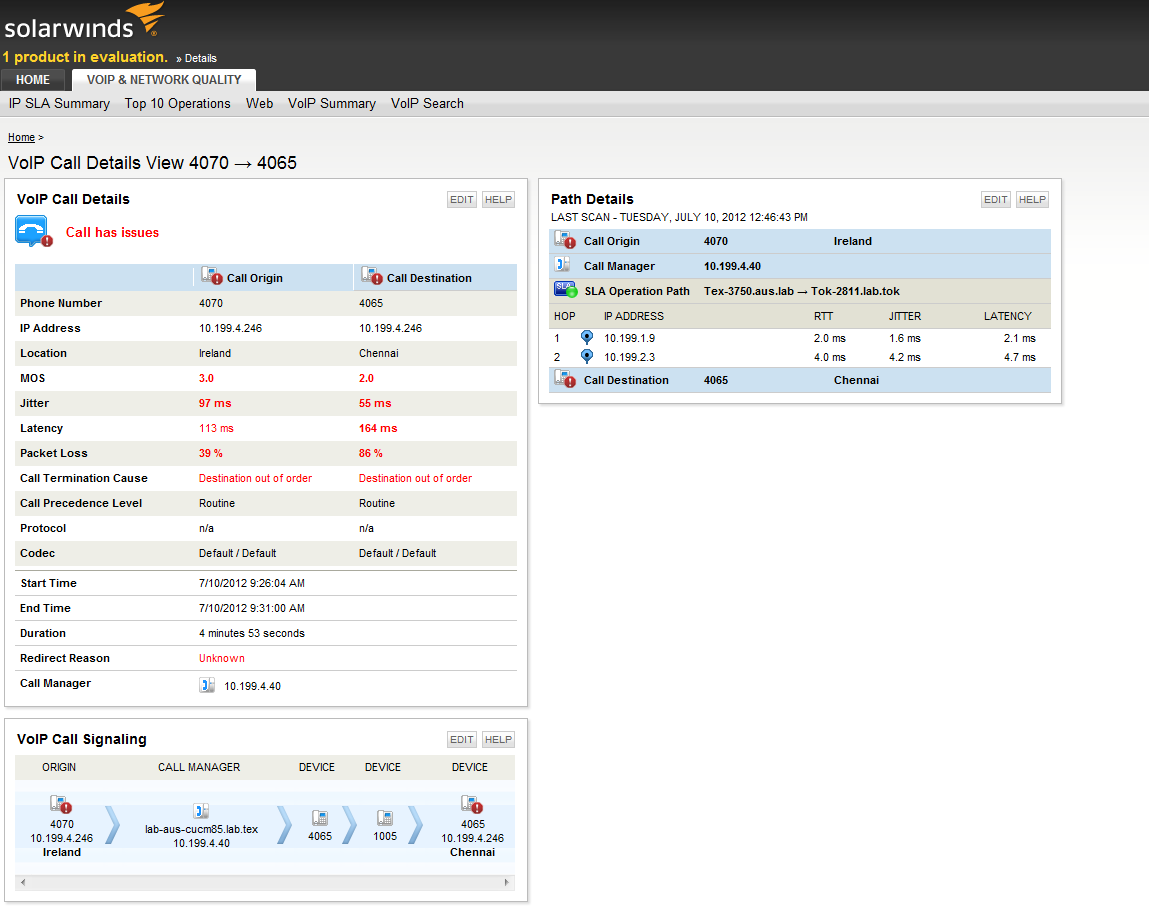Click lab-aus-cucm85.lab.tex hostname in signaling
Viewport: 1149px width, 913px height.
pyautogui.click(x=202, y=829)
